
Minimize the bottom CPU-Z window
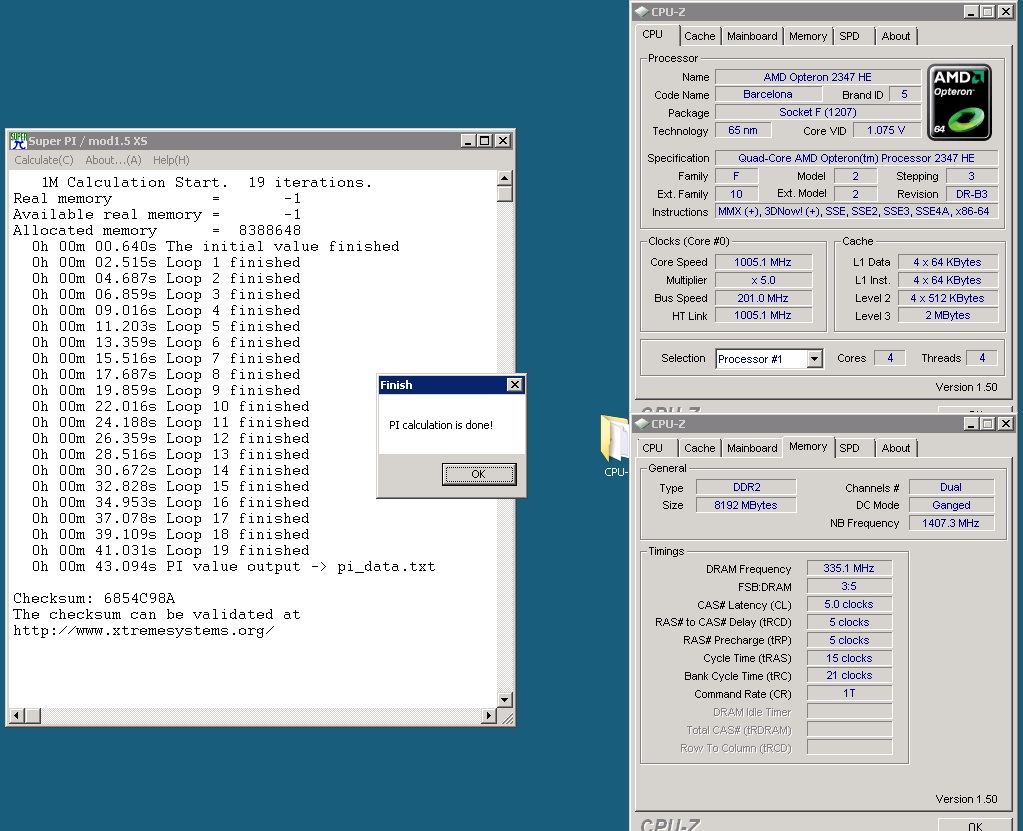pyautogui.click(x=971, y=424)
